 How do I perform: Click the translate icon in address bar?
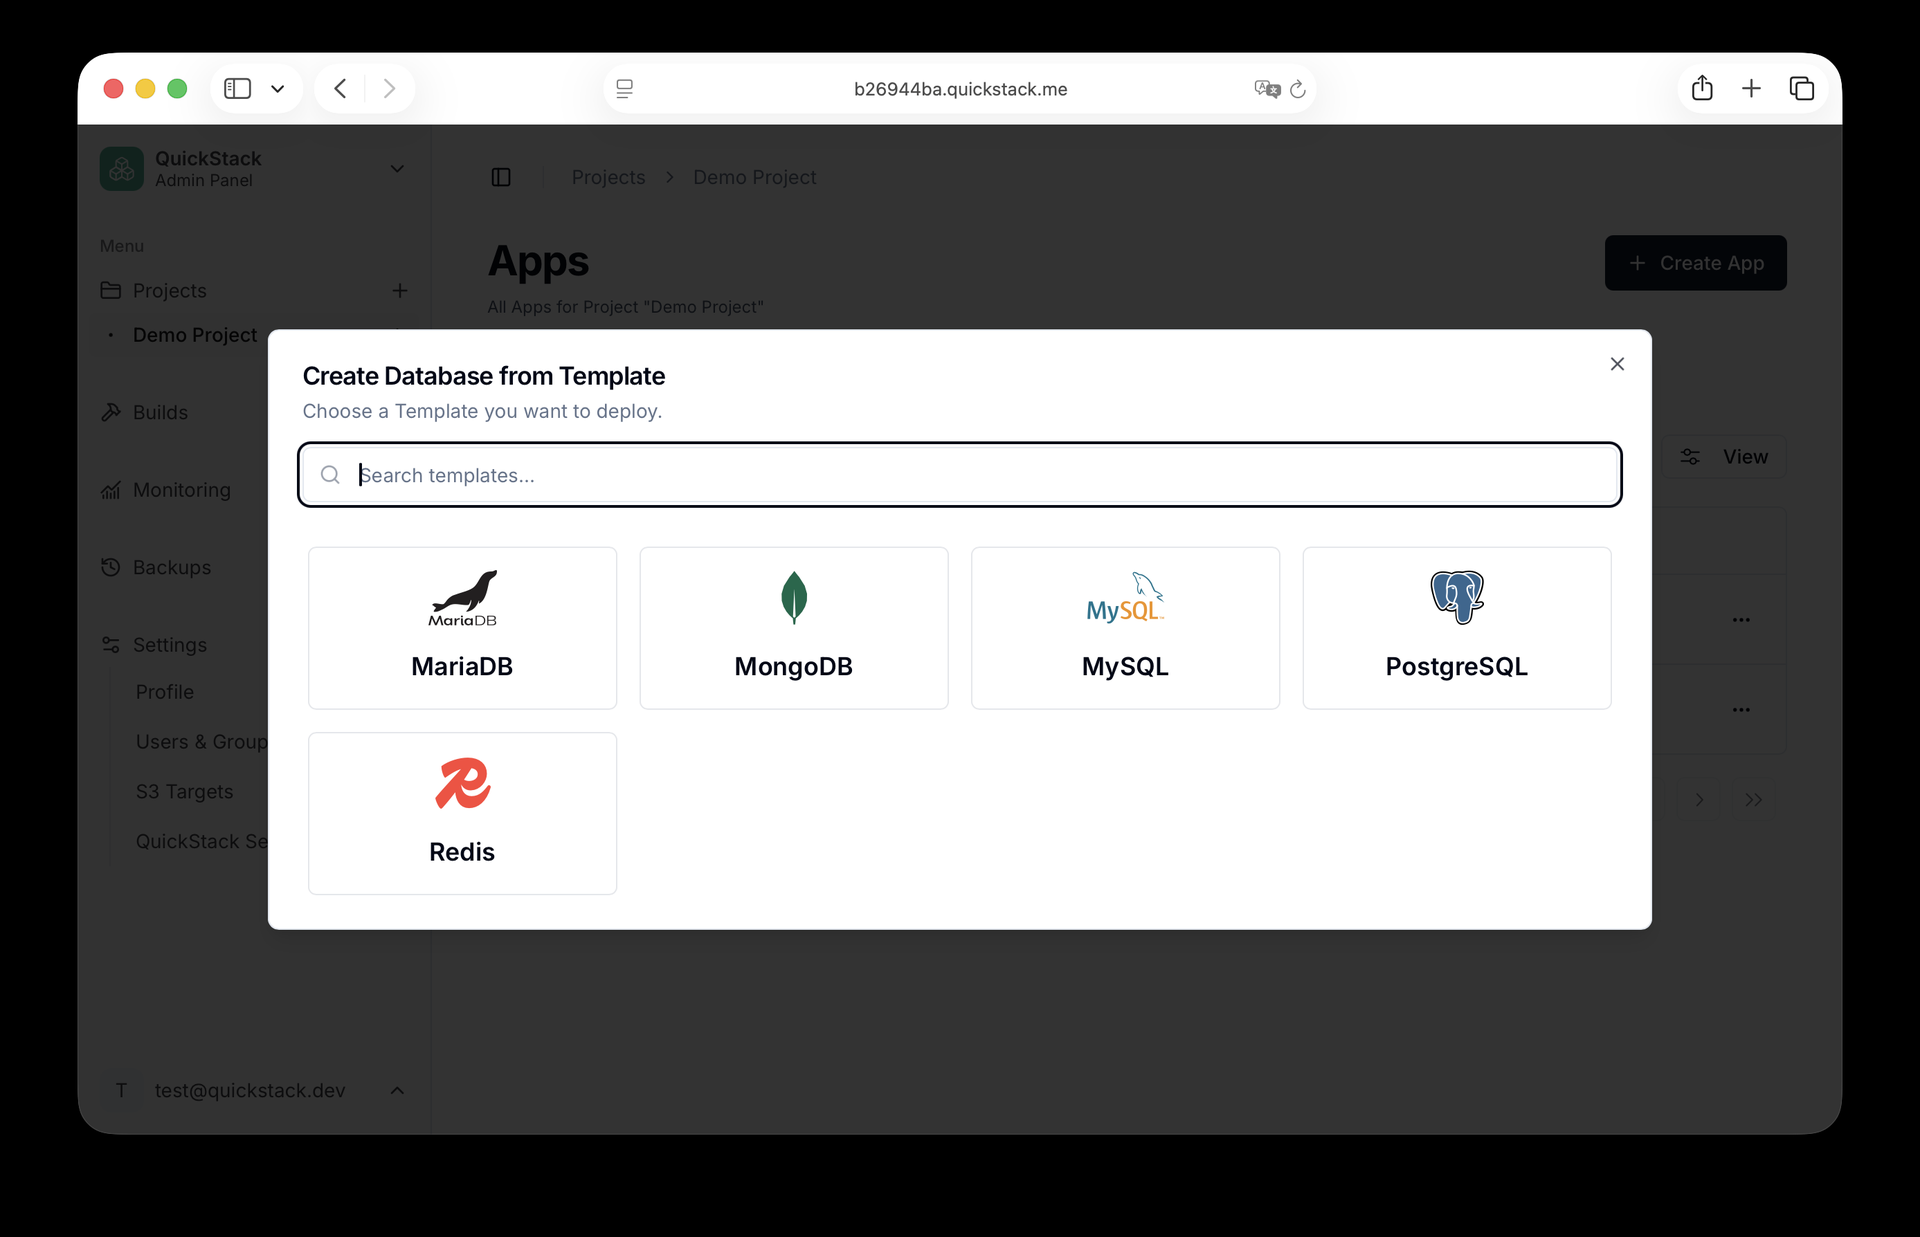pyautogui.click(x=1267, y=89)
